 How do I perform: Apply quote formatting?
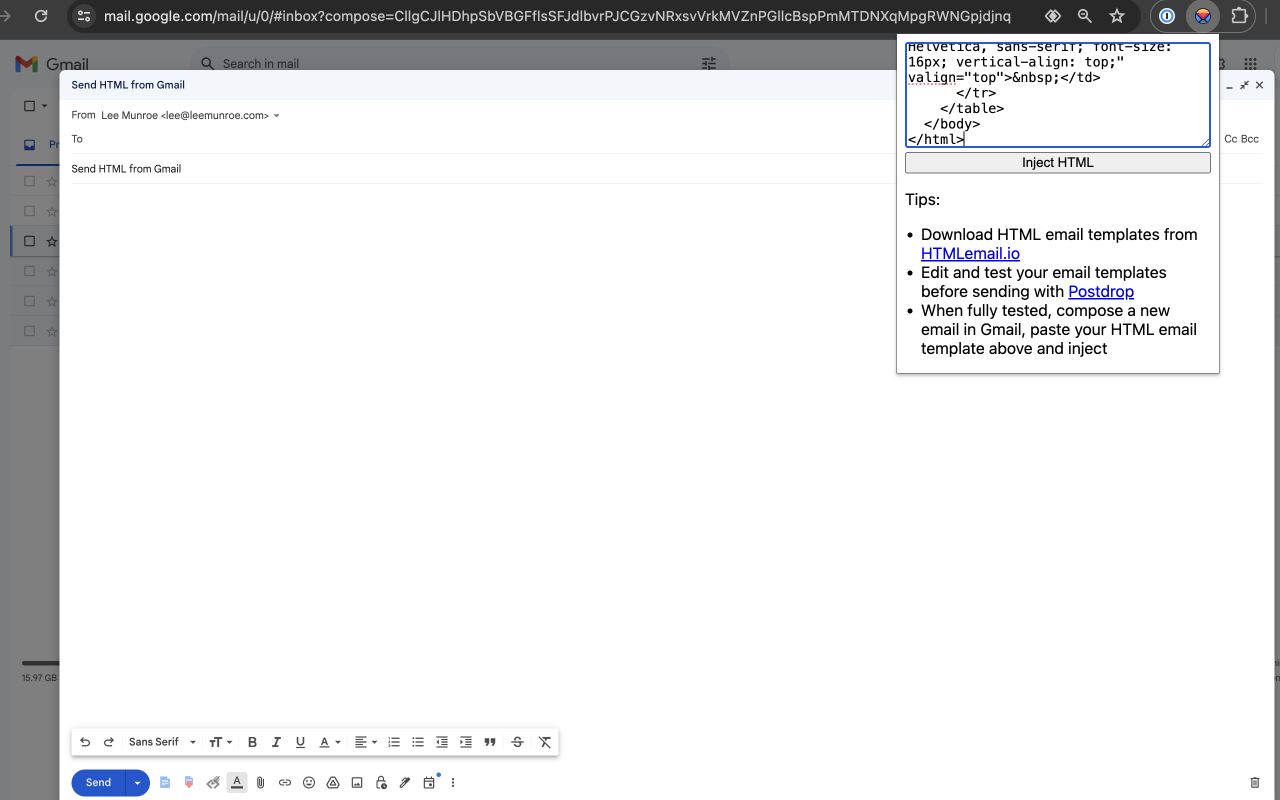click(490, 742)
